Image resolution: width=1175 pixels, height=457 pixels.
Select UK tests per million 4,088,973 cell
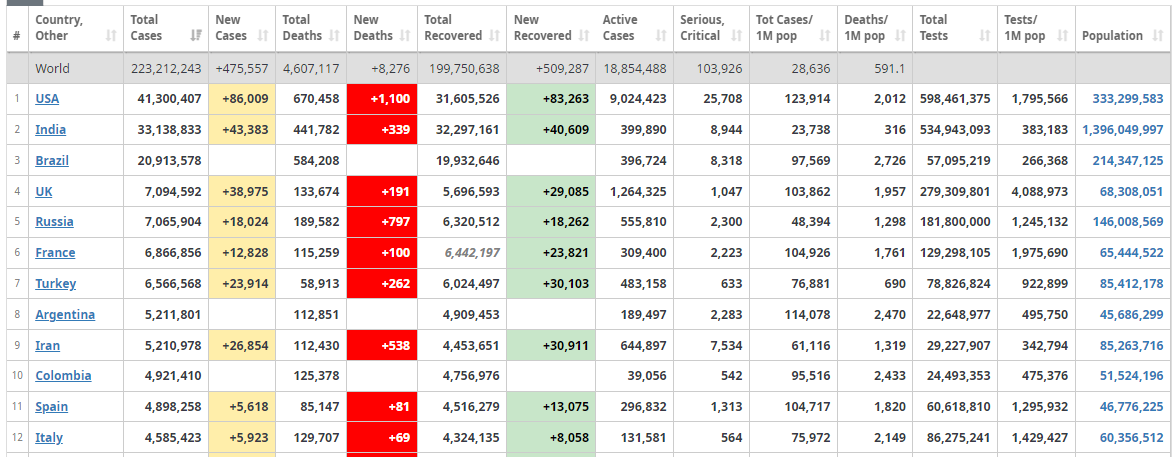pos(1036,191)
